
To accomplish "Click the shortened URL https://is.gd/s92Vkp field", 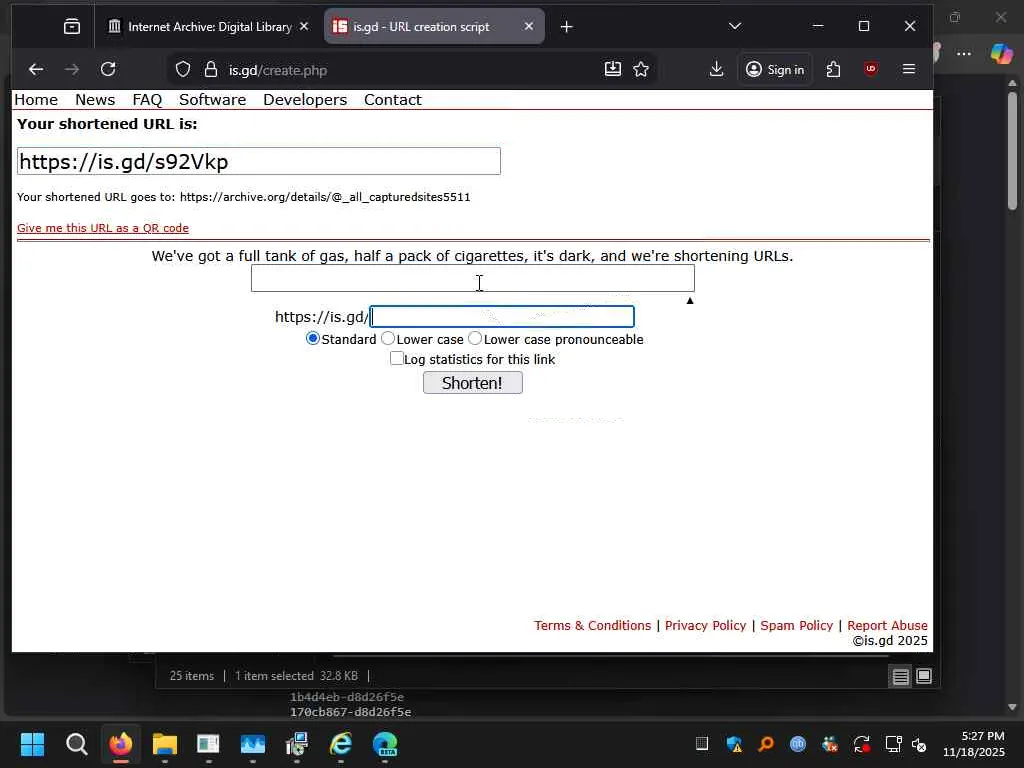I will (x=259, y=161).
